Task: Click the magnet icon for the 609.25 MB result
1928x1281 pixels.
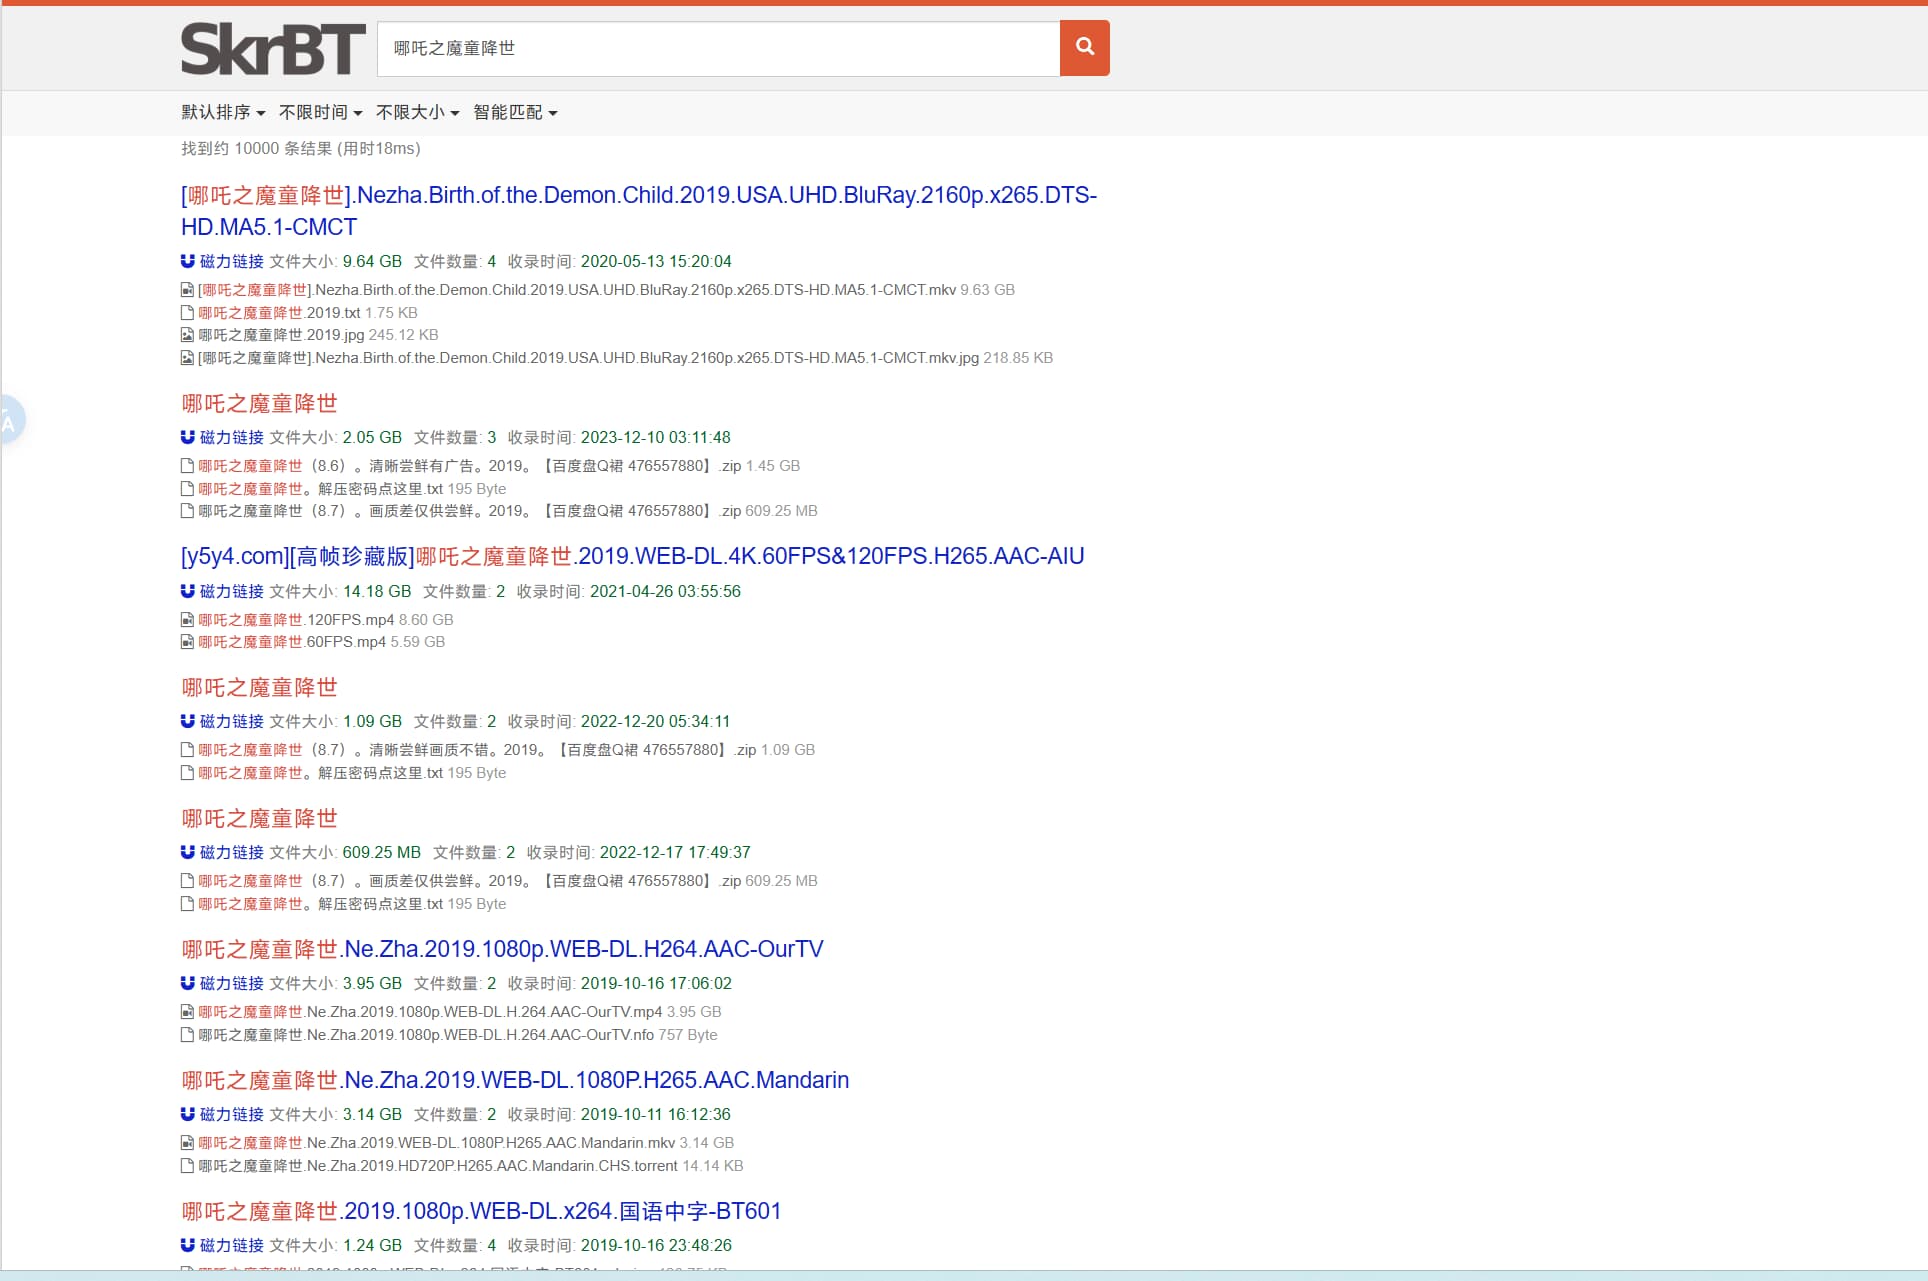Action: coord(187,852)
